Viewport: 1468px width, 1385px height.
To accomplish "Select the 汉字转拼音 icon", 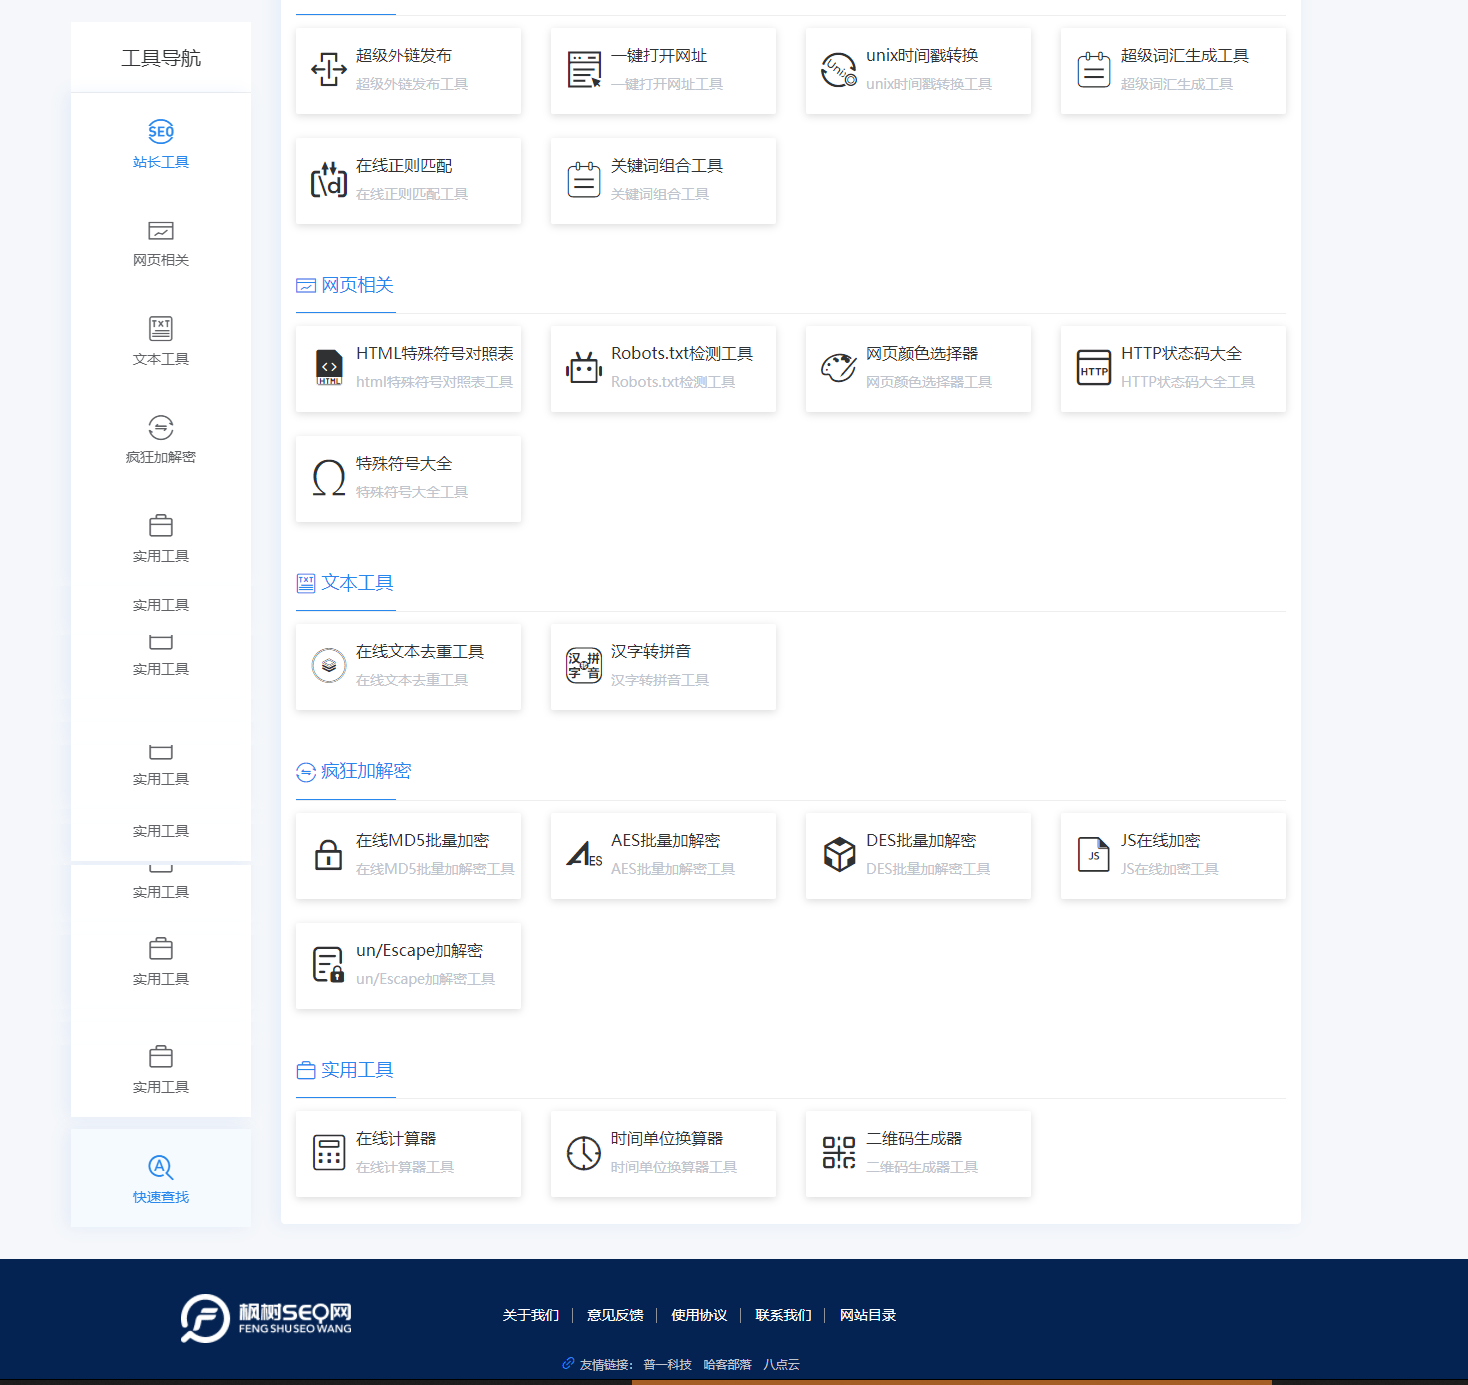I will coord(584,666).
